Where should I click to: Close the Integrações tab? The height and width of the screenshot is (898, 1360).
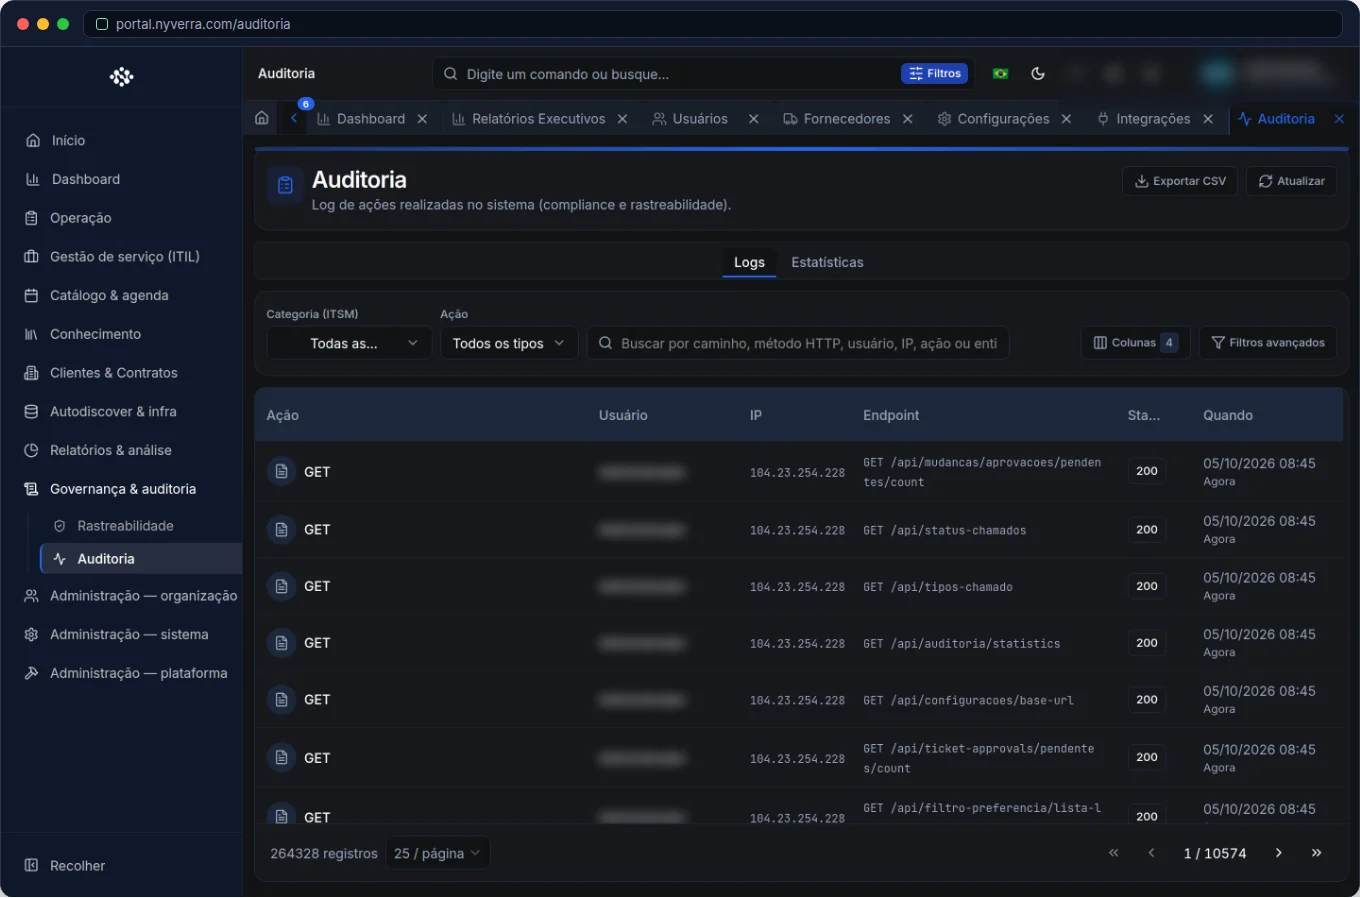pyautogui.click(x=1208, y=119)
